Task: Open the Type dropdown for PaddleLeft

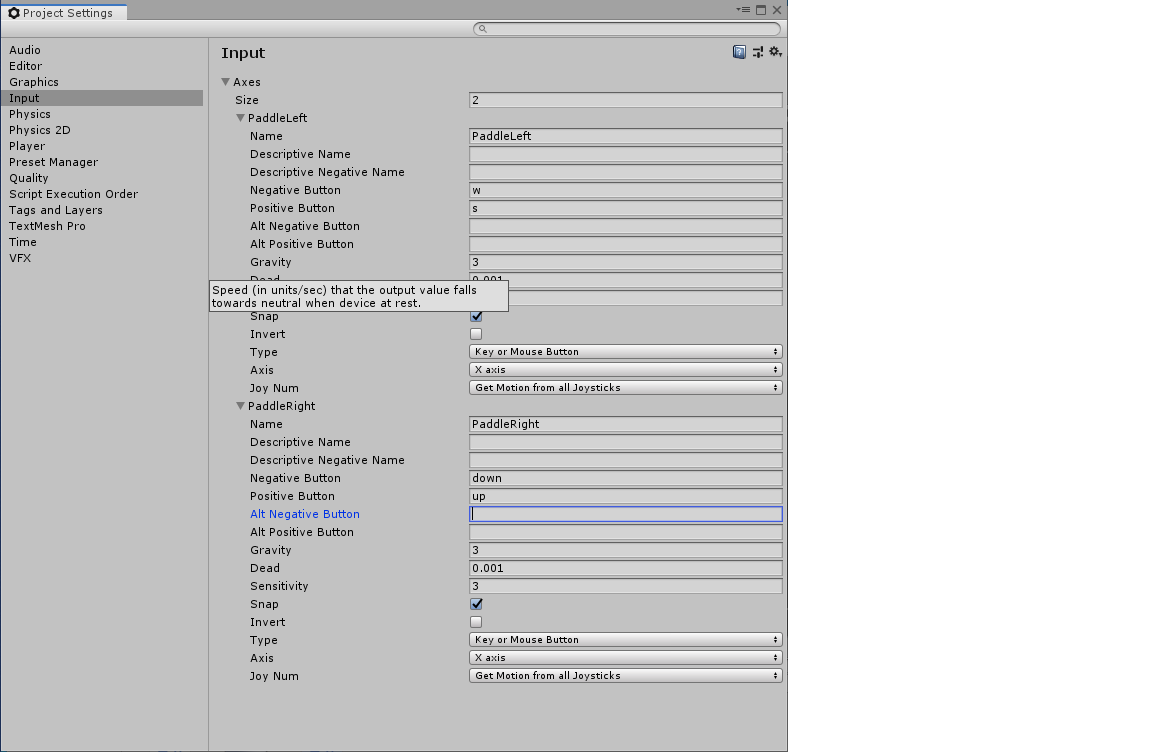Action: coord(625,352)
